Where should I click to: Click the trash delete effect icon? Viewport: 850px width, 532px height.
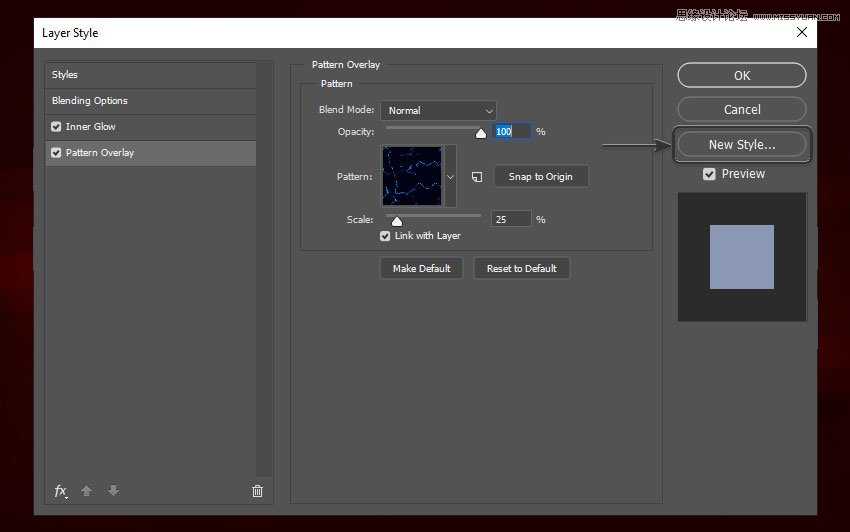pyautogui.click(x=257, y=491)
